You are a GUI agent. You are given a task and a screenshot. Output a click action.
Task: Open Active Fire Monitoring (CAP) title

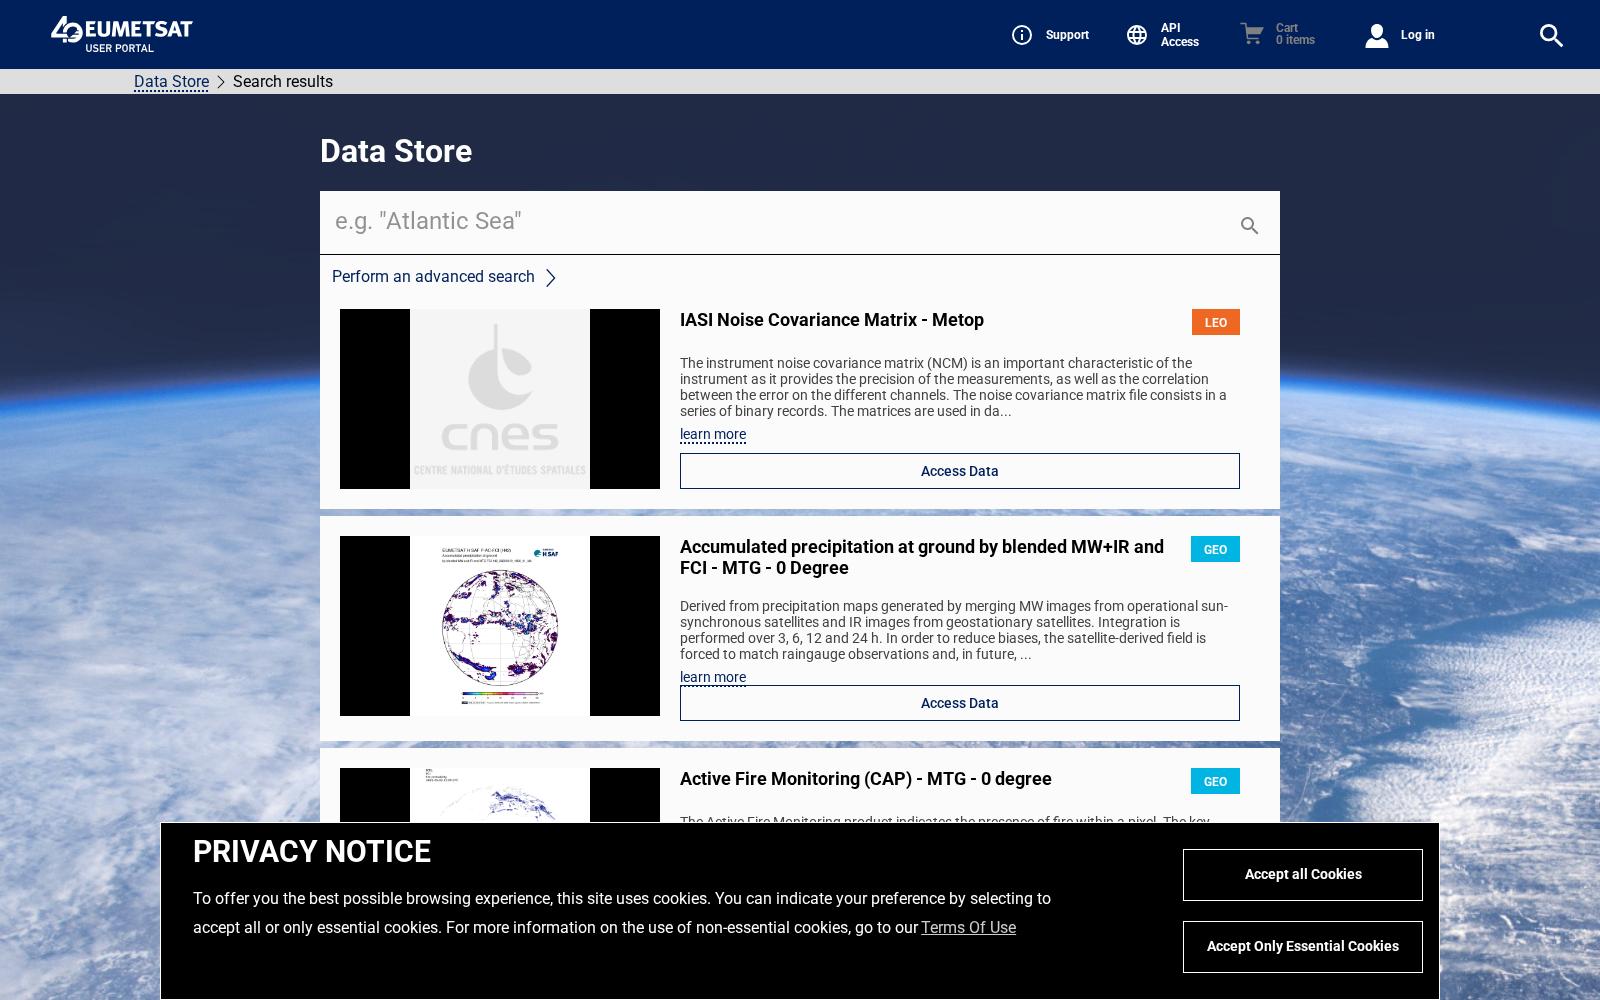[x=866, y=779]
